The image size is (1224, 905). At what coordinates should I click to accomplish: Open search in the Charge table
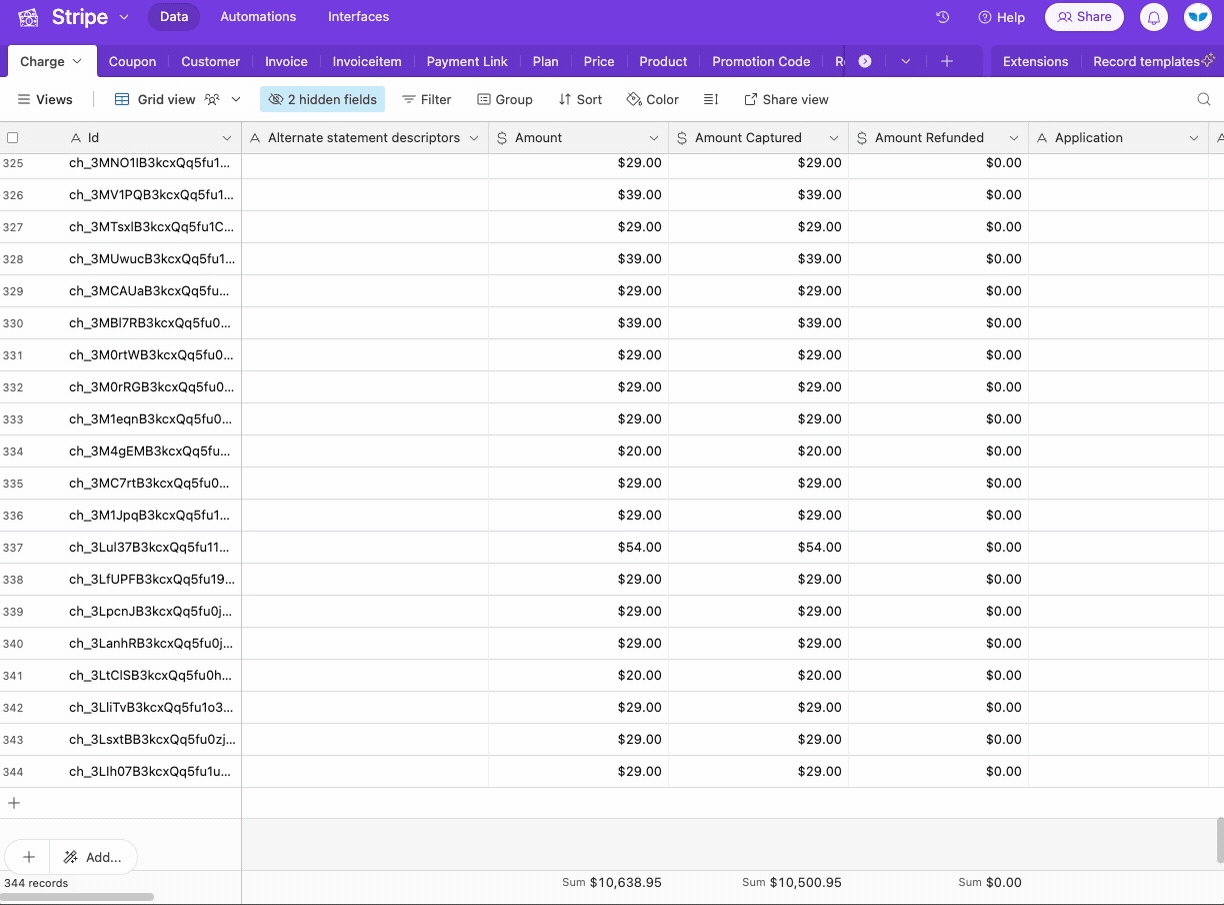point(1204,99)
